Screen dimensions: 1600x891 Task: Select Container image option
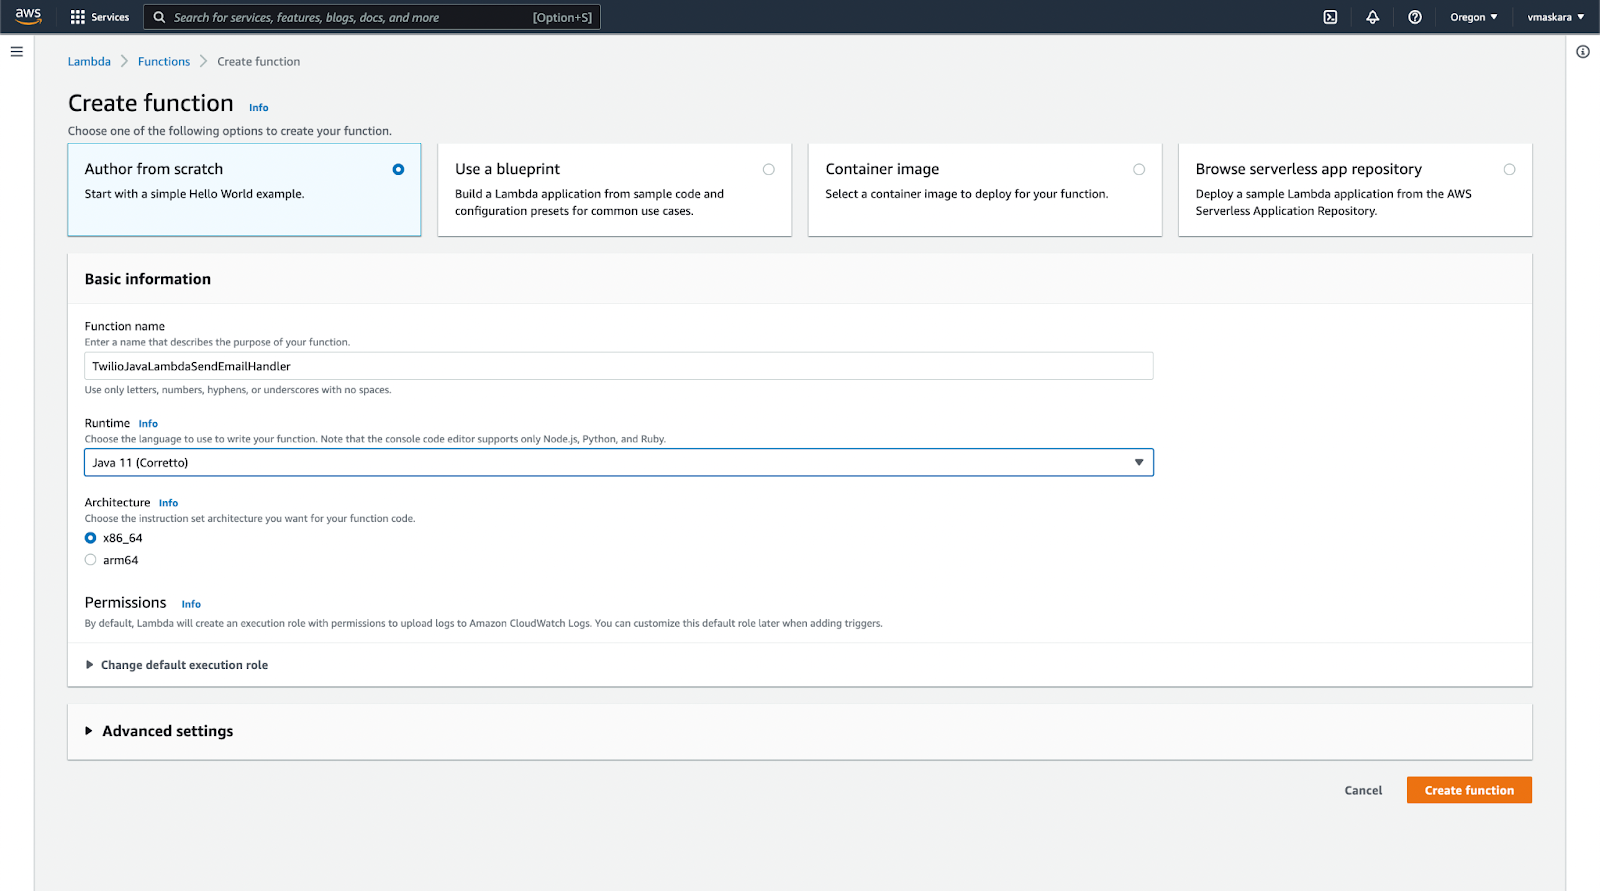tap(985, 190)
